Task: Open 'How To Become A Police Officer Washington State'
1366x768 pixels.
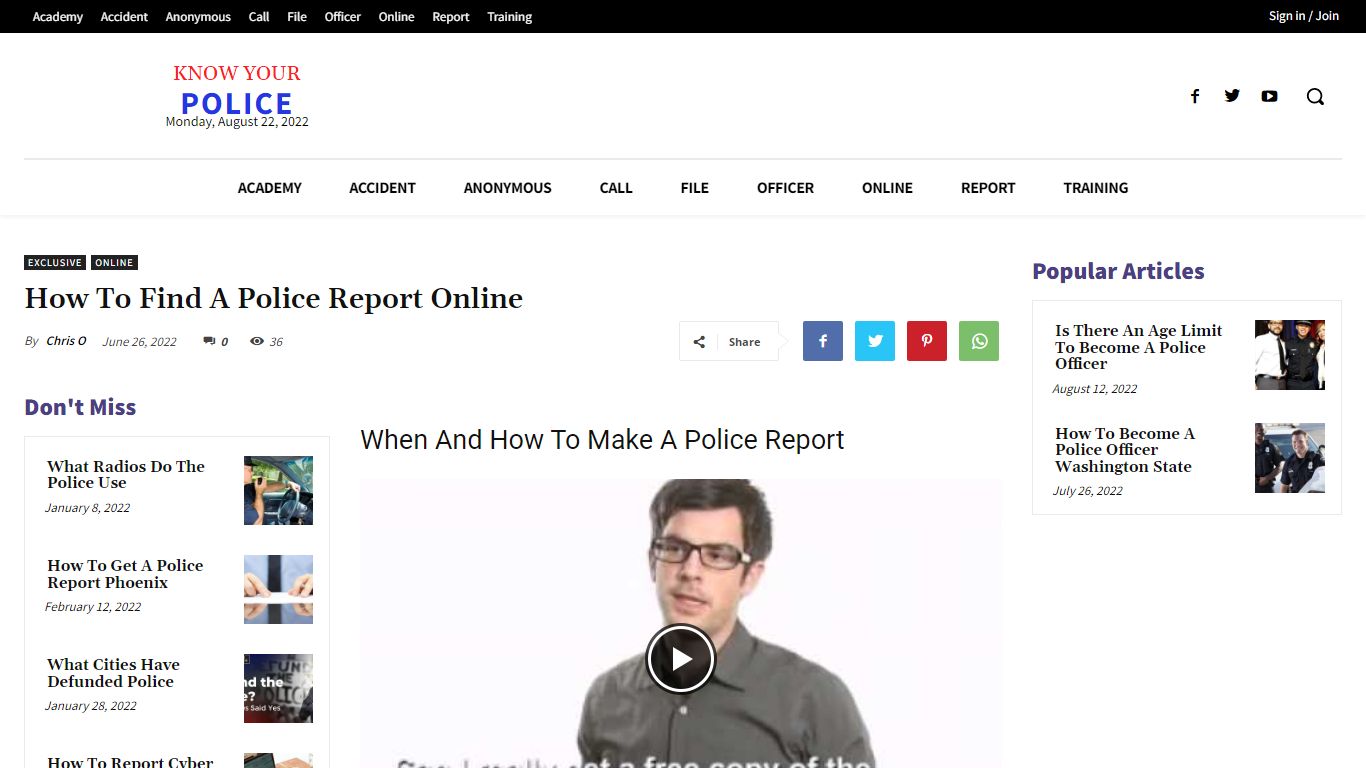Action: (x=1125, y=450)
